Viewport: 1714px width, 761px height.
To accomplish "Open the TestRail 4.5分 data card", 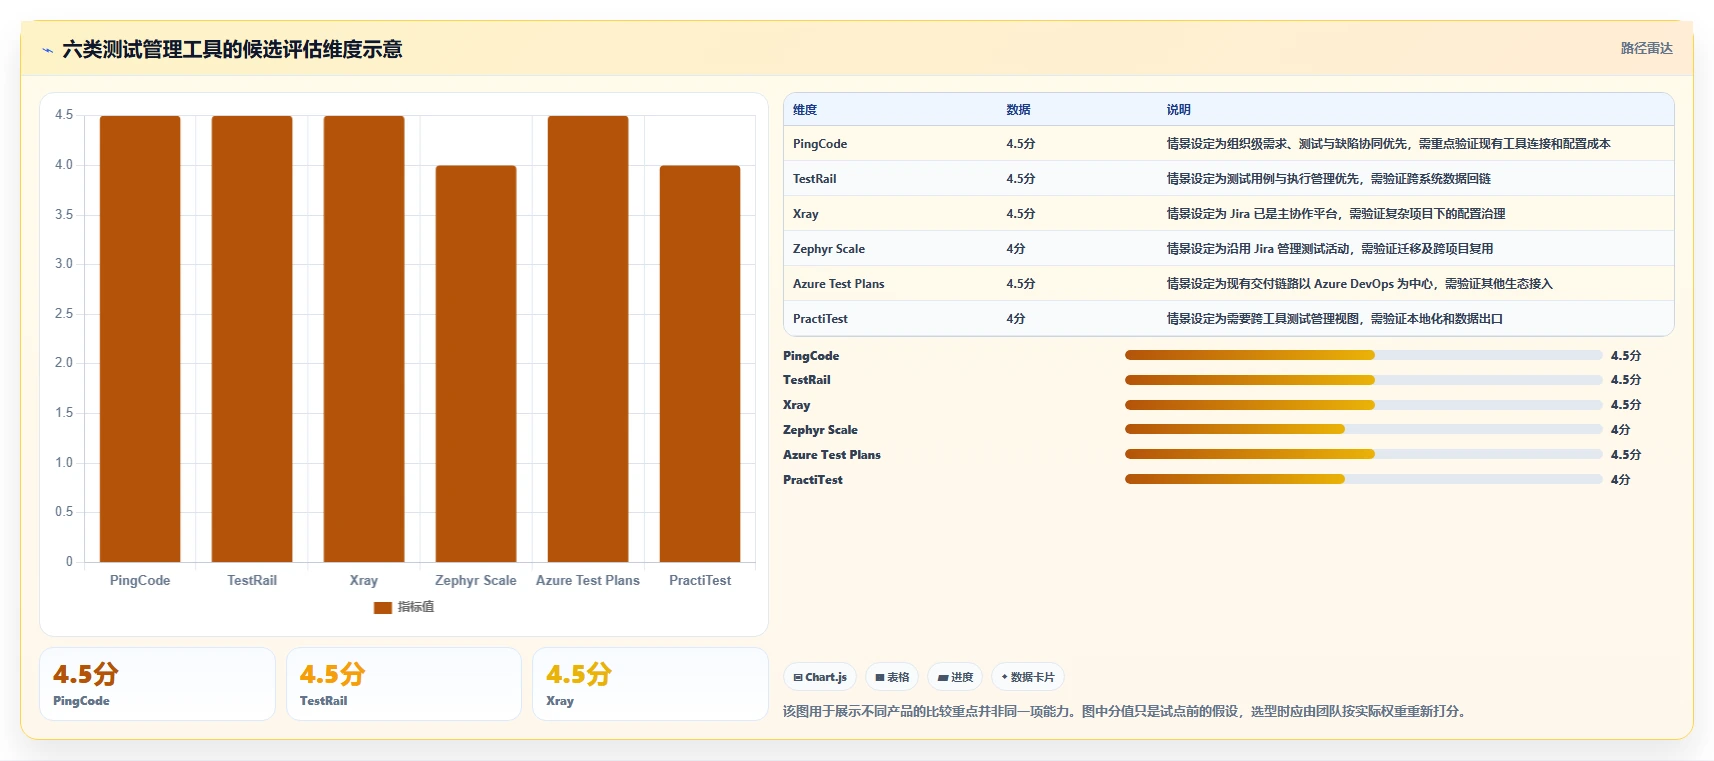I will [x=404, y=684].
